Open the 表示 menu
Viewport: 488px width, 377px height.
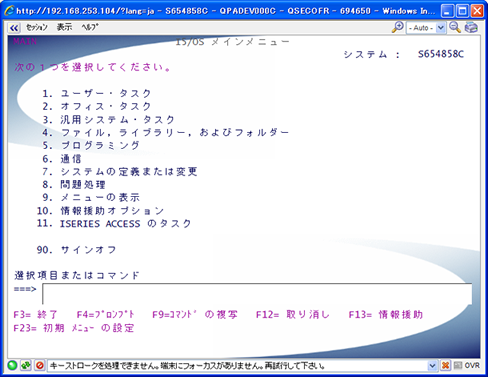(64, 27)
